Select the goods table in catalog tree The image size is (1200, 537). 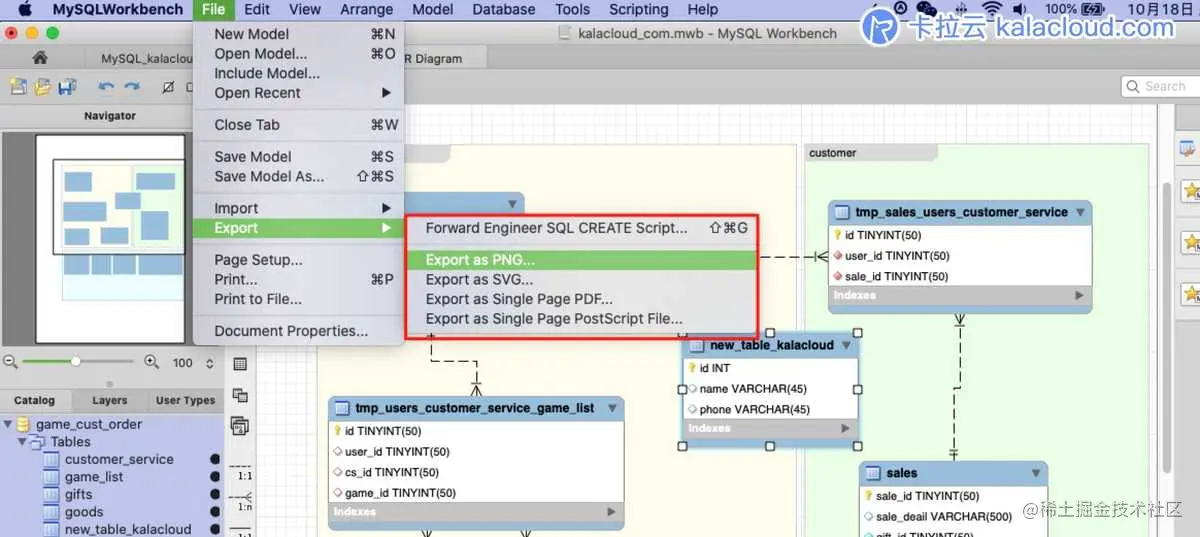(84, 512)
